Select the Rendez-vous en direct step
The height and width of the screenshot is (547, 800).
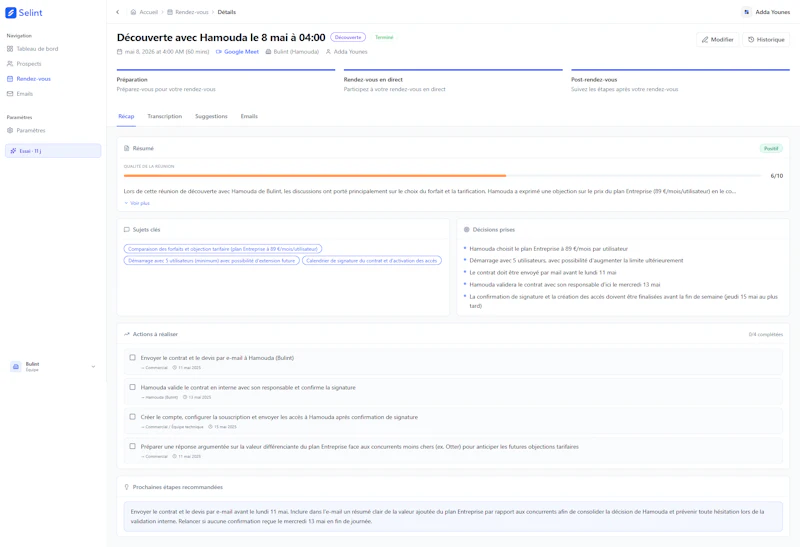point(453,81)
